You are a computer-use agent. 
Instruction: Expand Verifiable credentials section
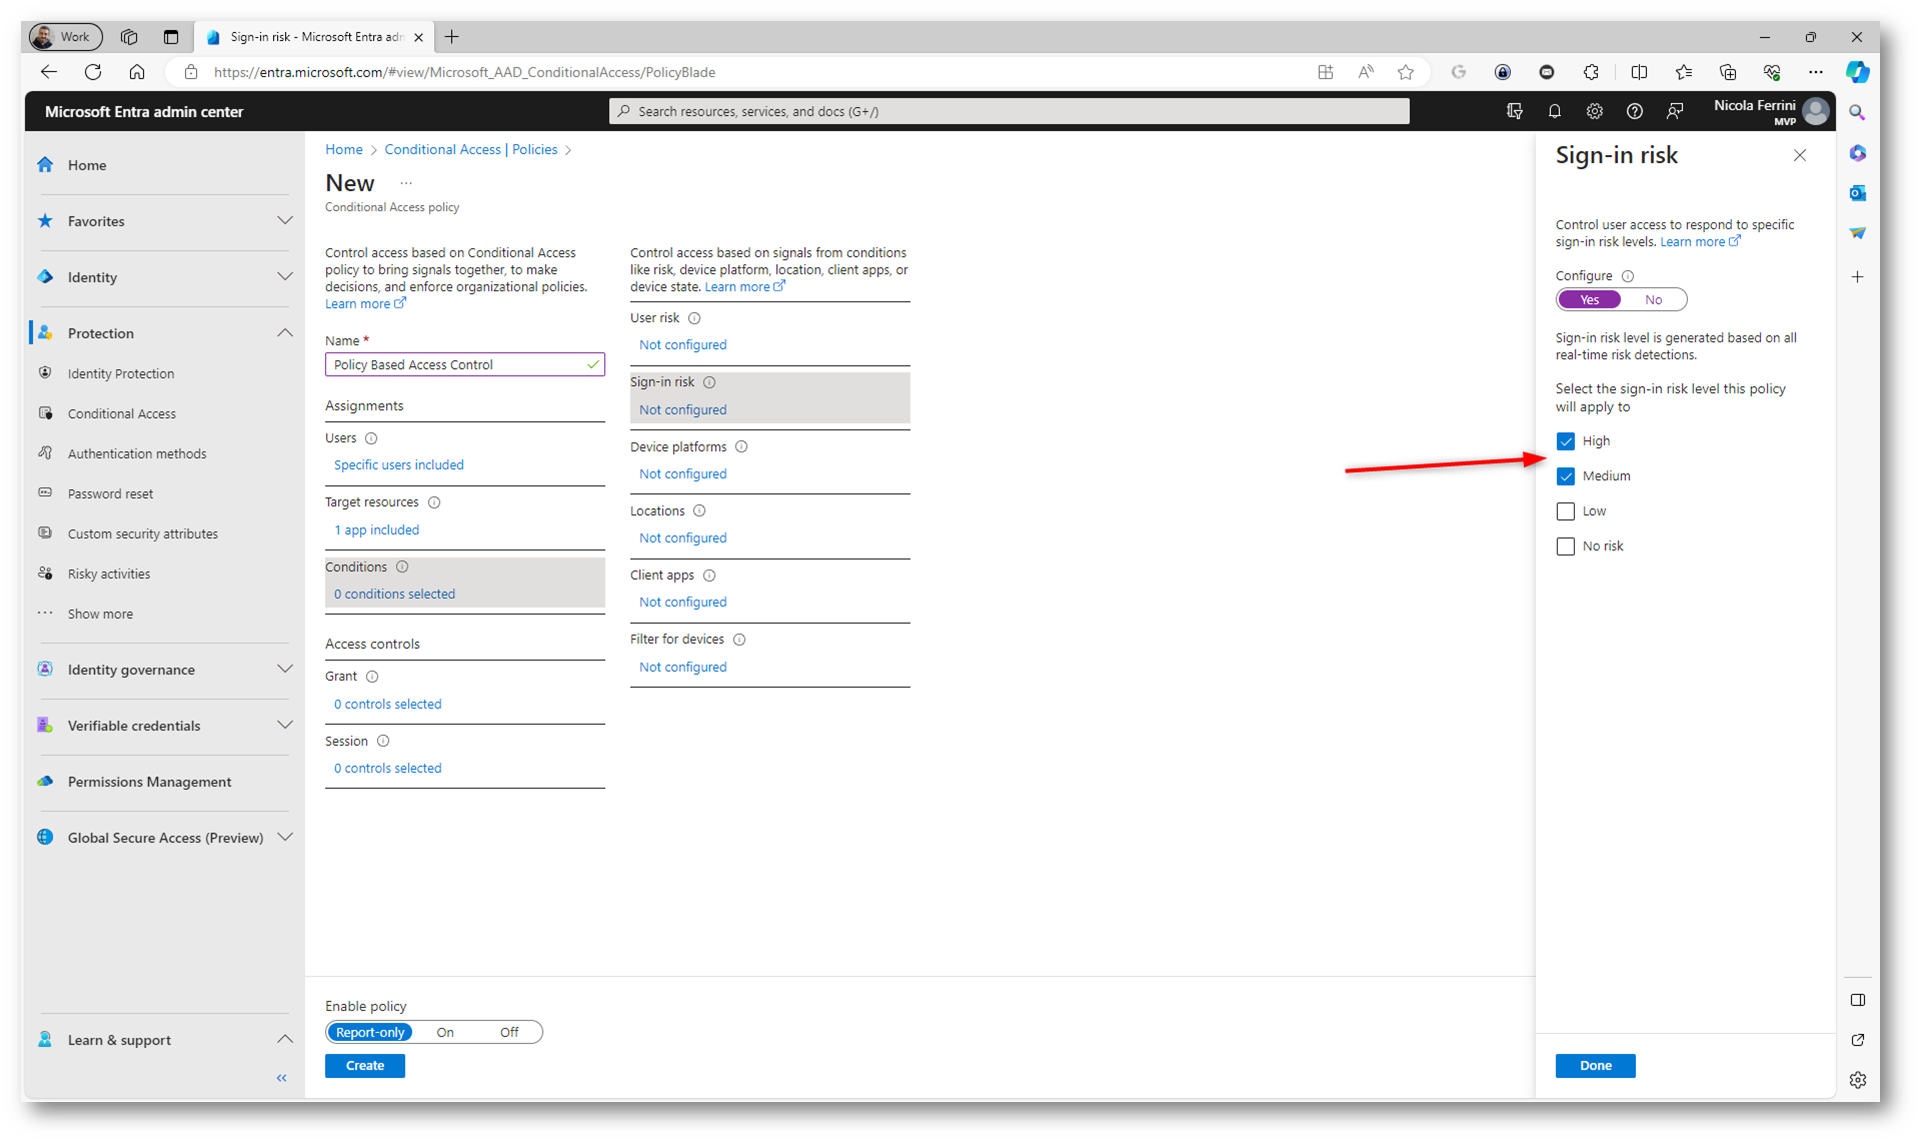(x=285, y=725)
